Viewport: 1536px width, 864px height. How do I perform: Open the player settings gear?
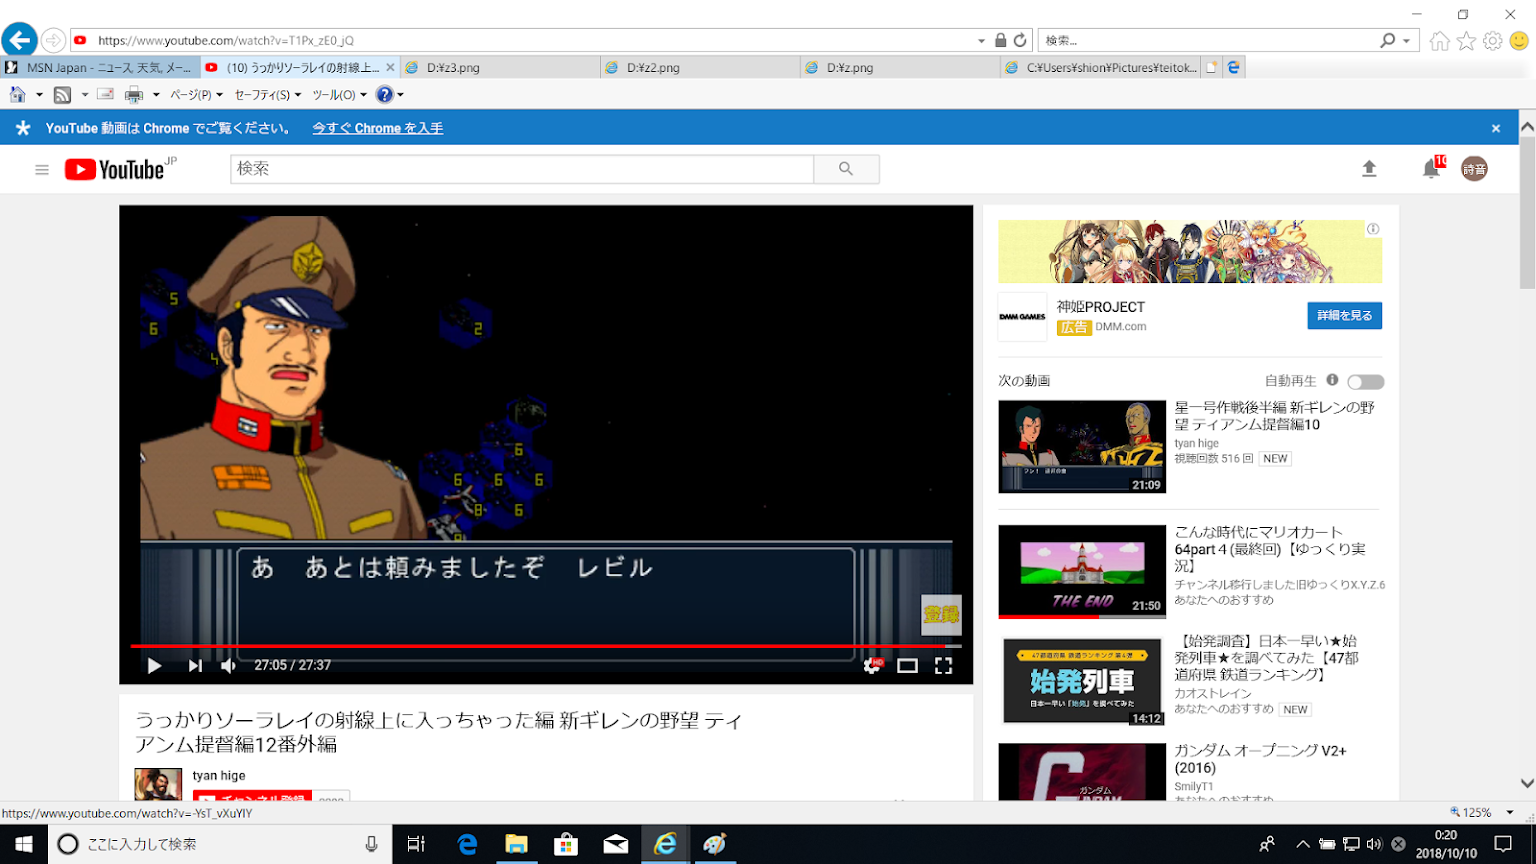pos(872,665)
